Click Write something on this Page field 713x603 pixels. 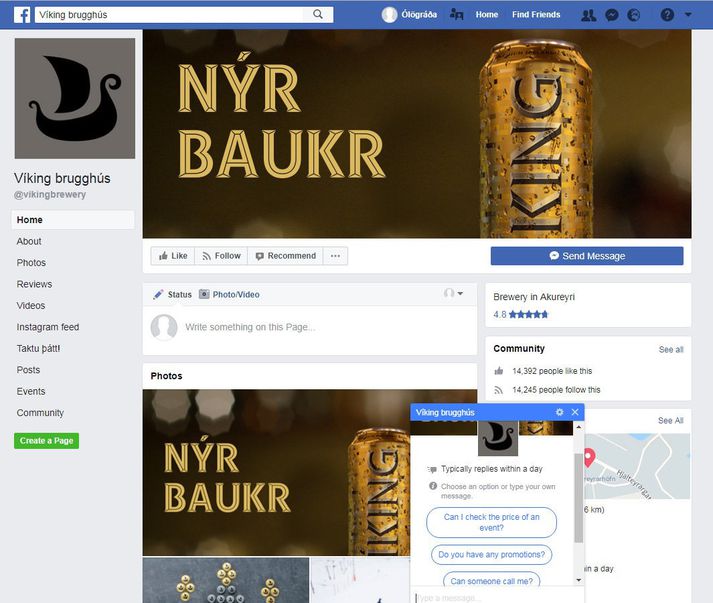[x=250, y=327]
